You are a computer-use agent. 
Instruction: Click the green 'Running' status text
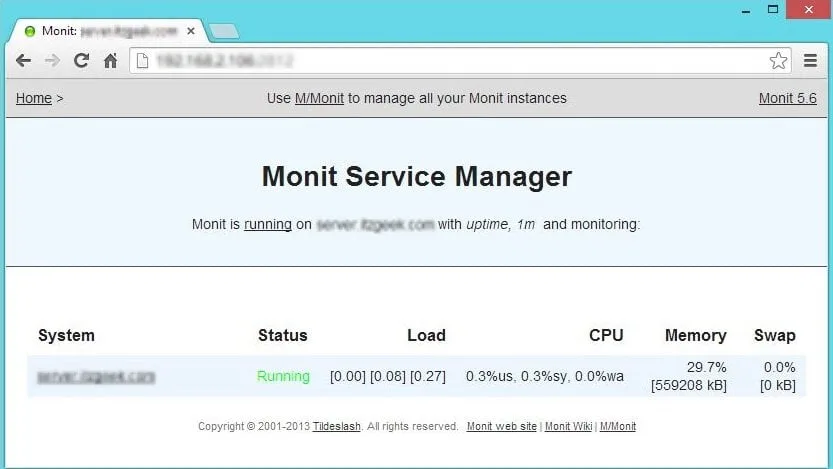coord(283,376)
